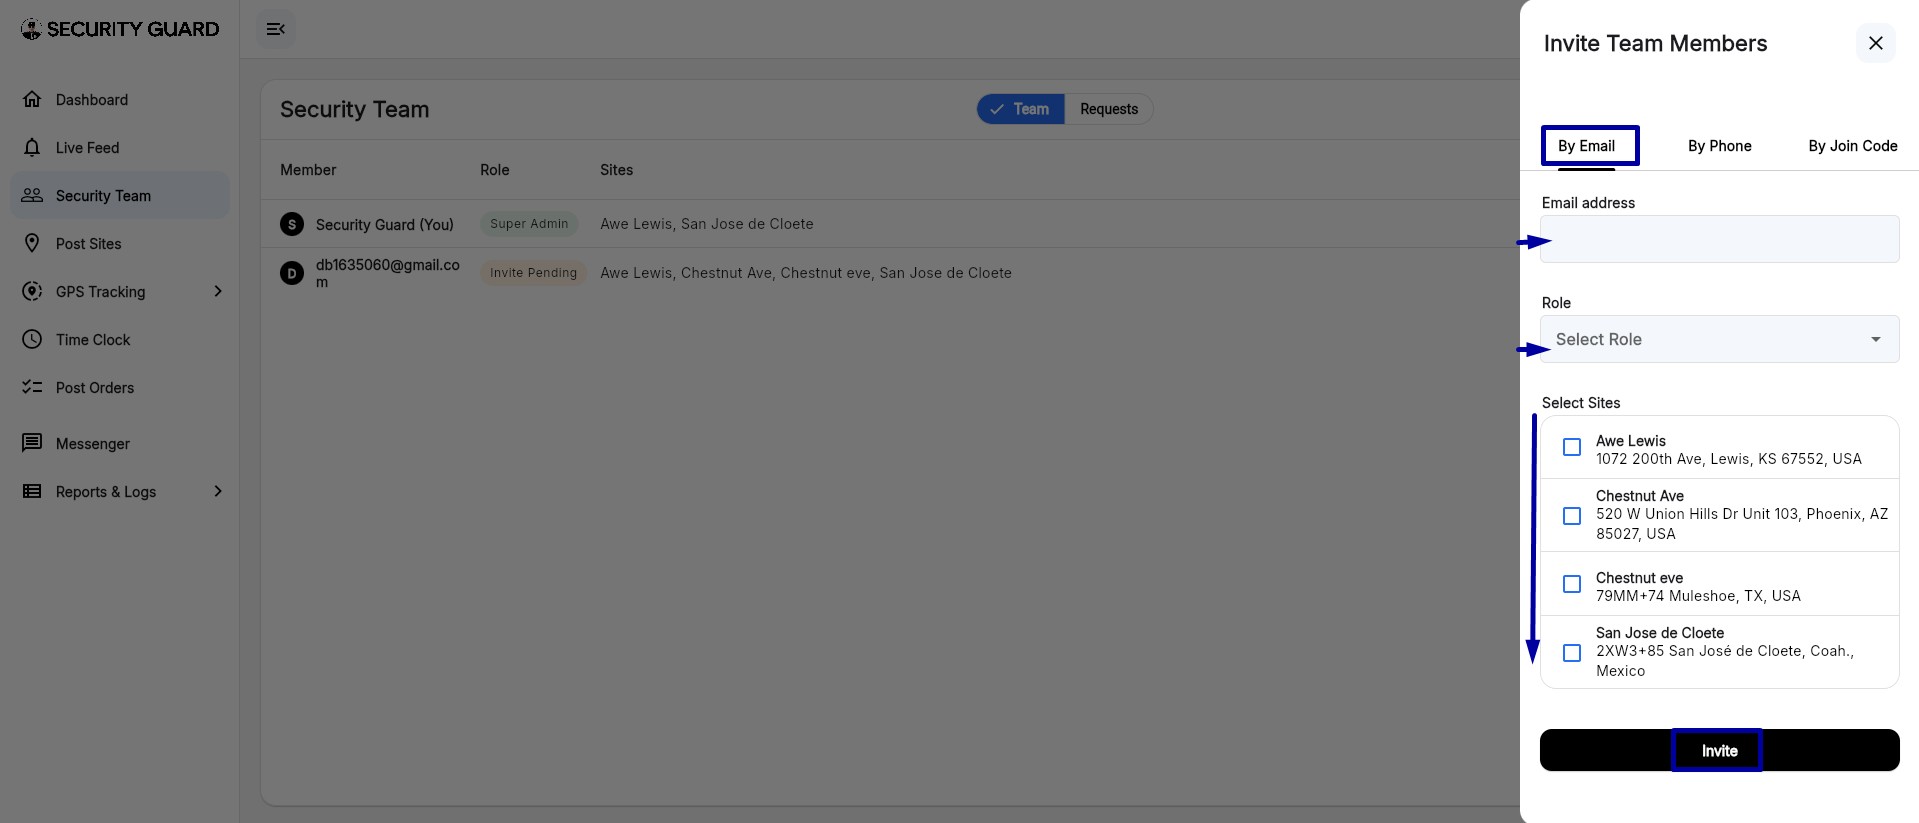Click the Live Feed bell icon
1919x823 pixels.
[32, 147]
